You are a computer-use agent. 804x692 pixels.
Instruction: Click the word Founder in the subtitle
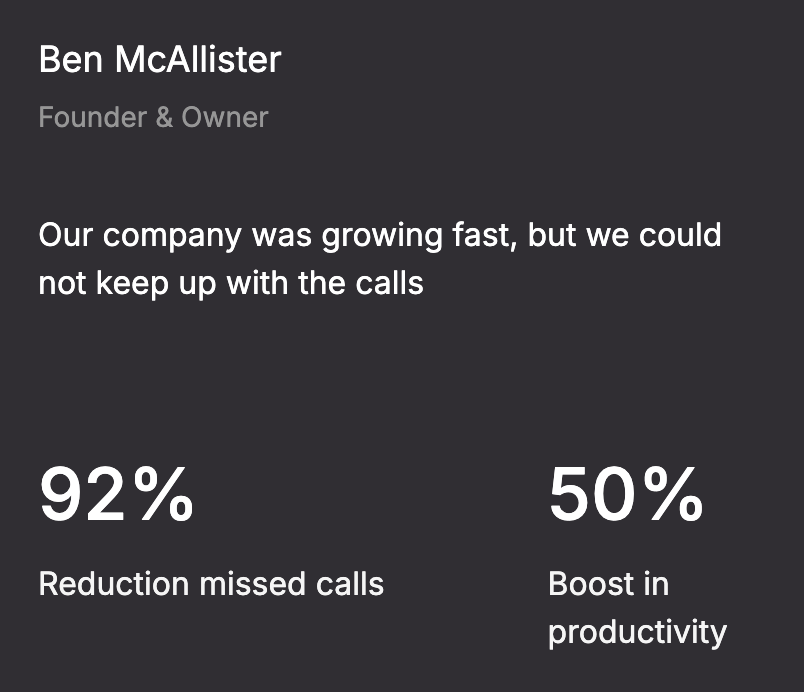(93, 117)
